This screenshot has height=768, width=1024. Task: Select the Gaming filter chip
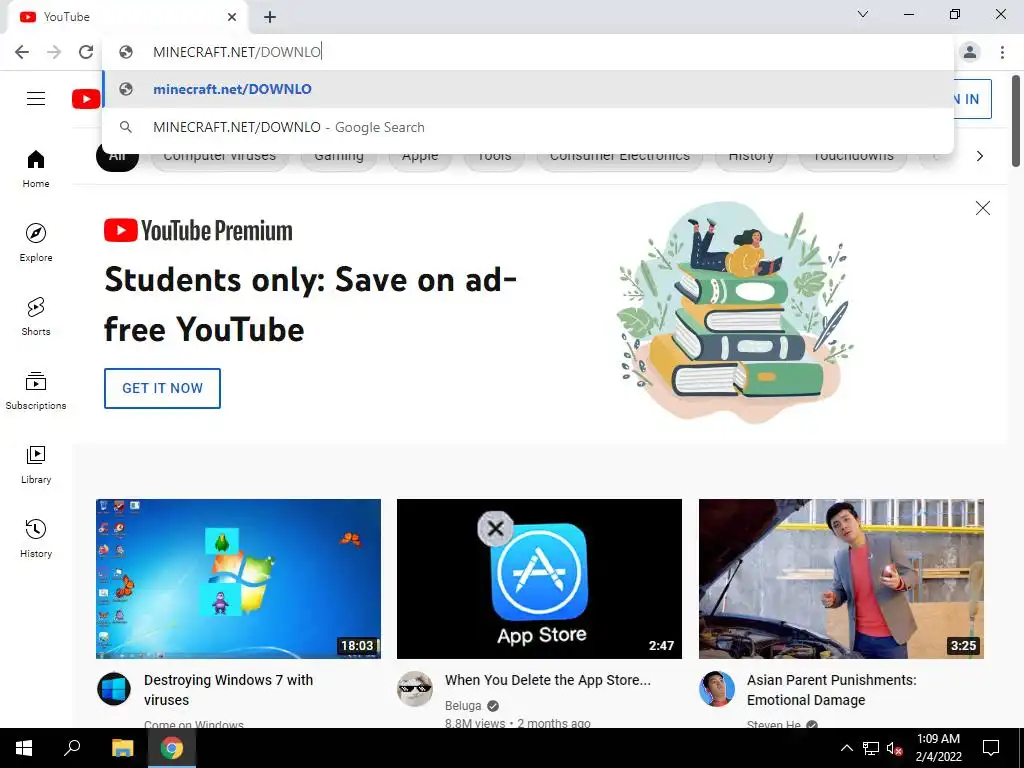339,160
